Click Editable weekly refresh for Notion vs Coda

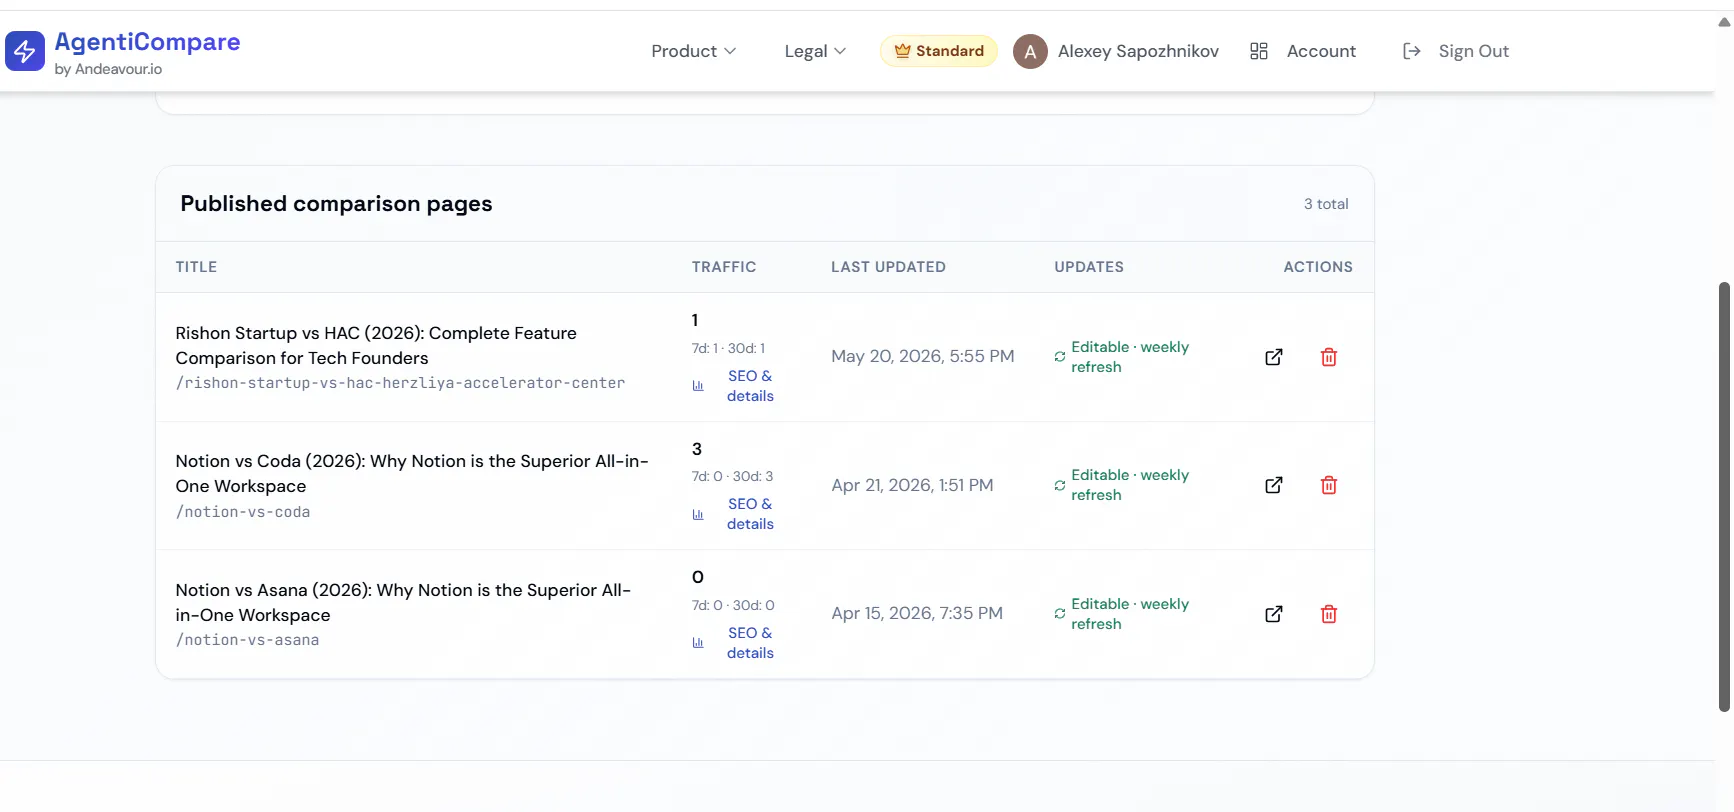click(1130, 485)
